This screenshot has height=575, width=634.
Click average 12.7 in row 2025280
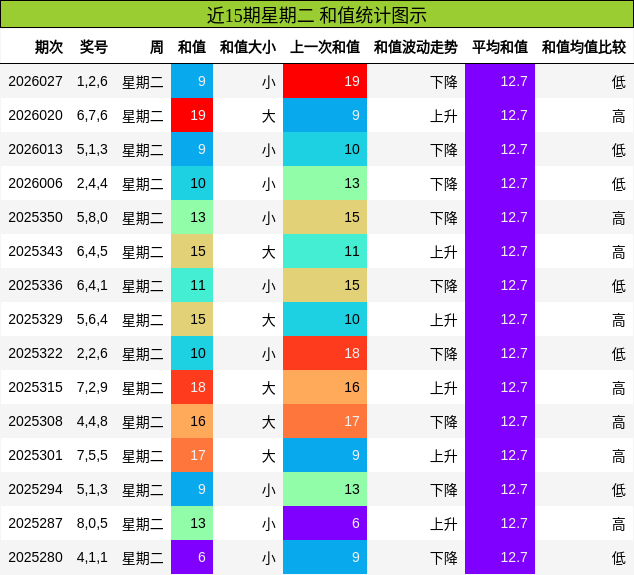500,557
